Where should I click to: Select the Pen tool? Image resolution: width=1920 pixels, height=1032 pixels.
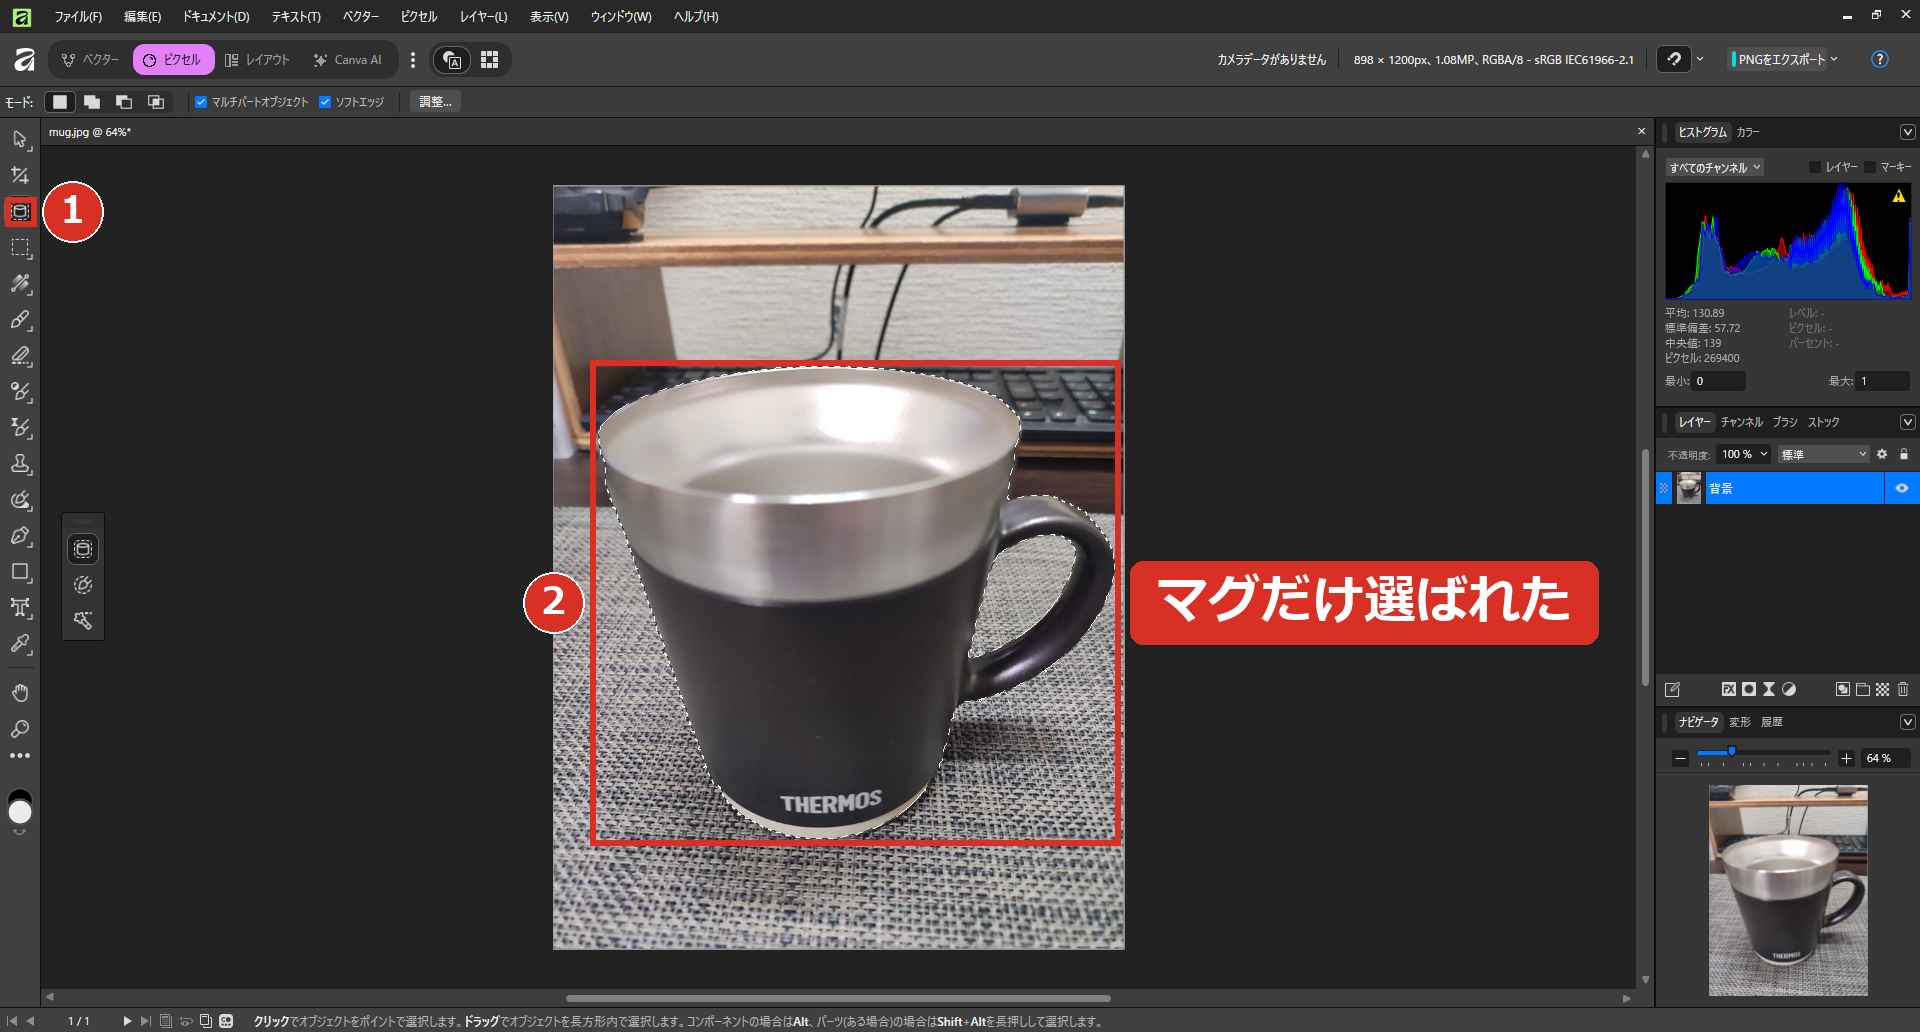[x=20, y=535]
